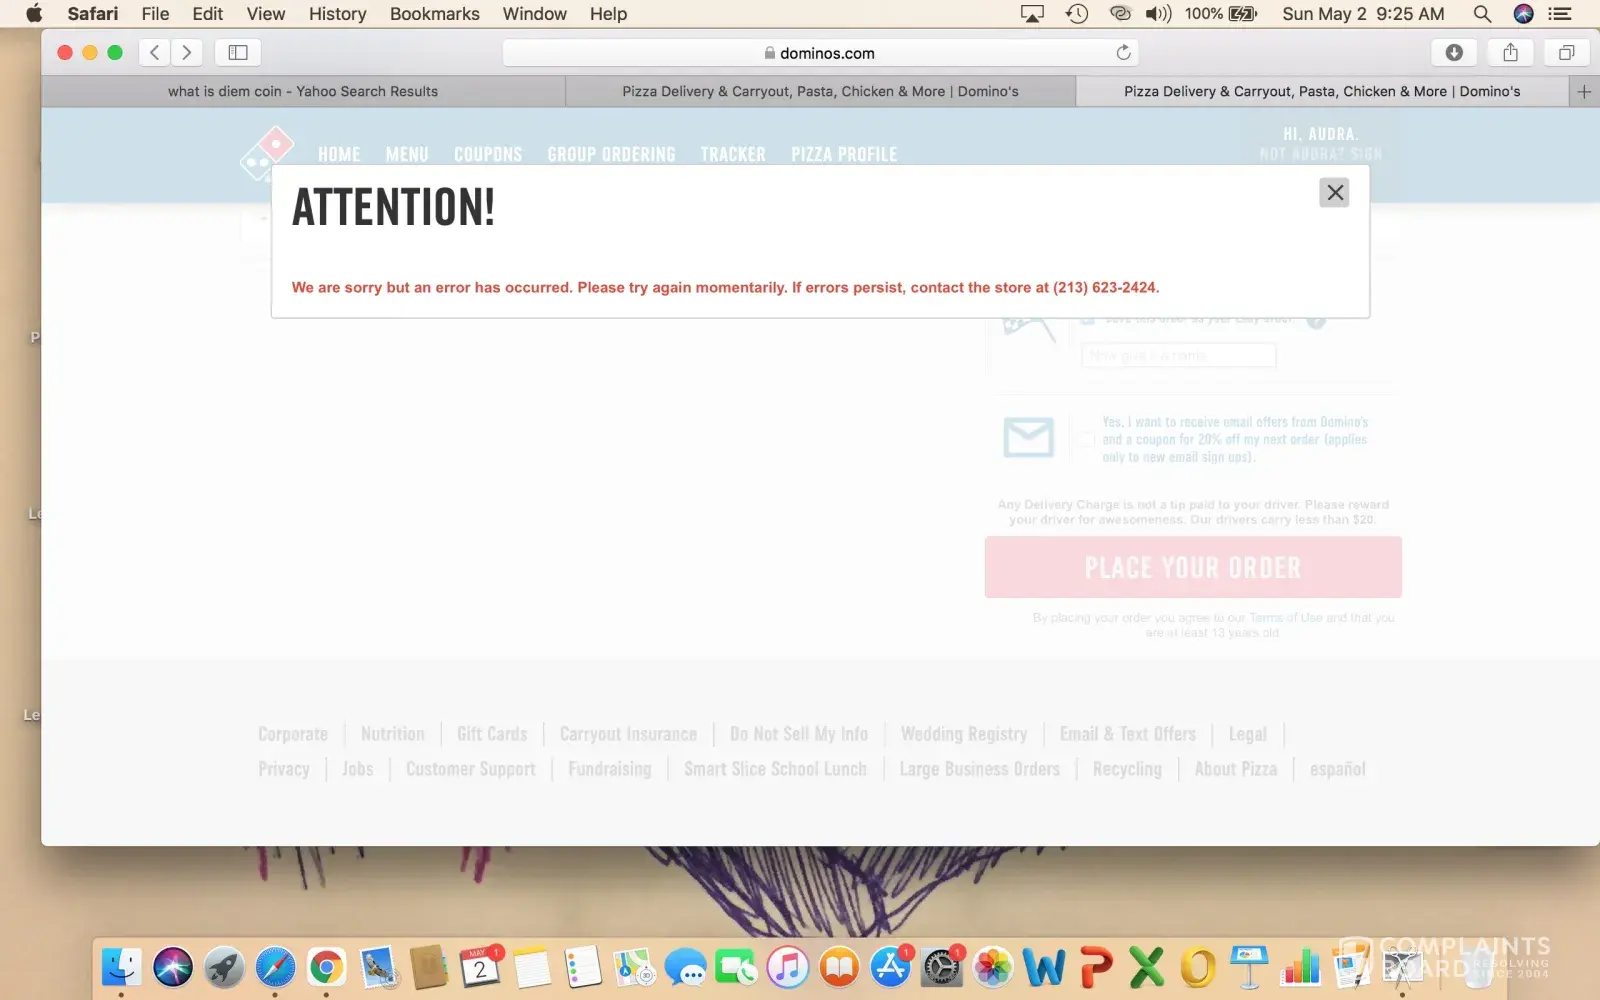
Task: Switch to the middle Domino's tab
Action: point(820,92)
